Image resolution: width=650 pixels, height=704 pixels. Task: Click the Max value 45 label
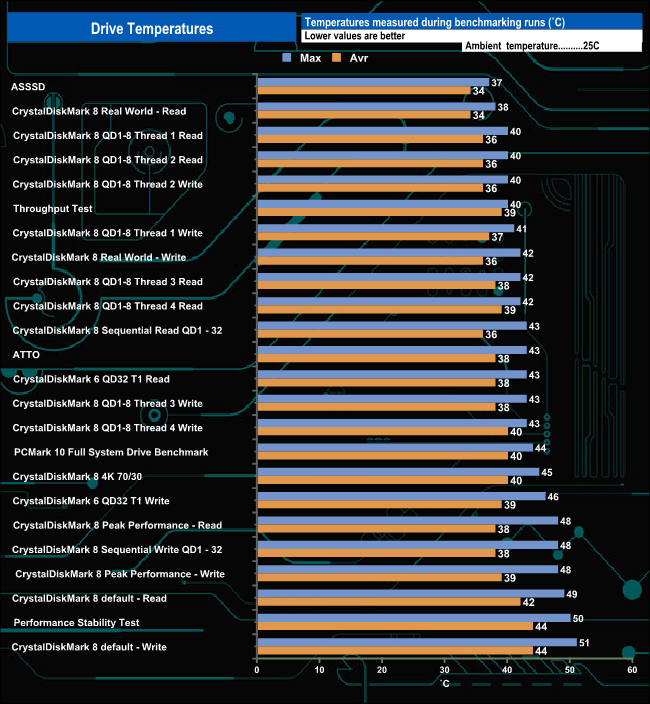(x=547, y=473)
